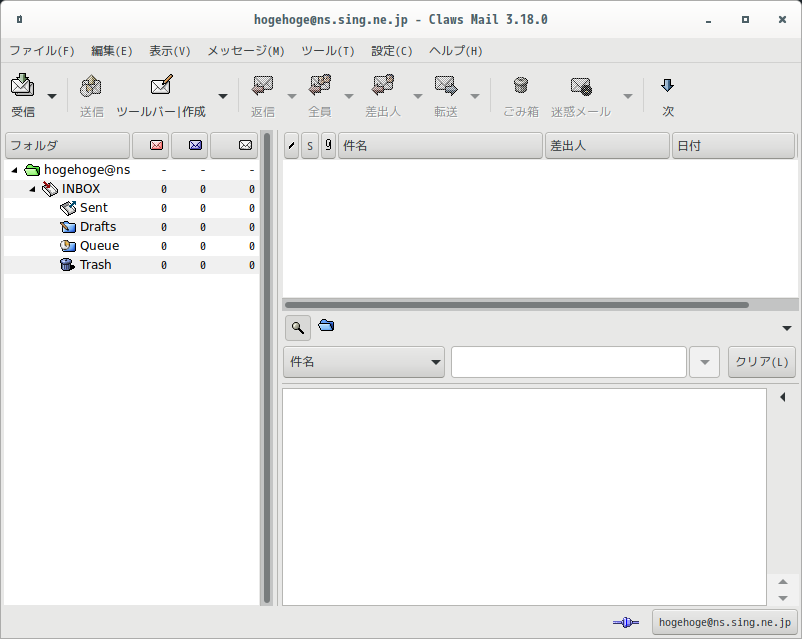Image resolution: width=802 pixels, height=639 pixels.
Task: Go to next message with 次 icon
Action: 667,85
